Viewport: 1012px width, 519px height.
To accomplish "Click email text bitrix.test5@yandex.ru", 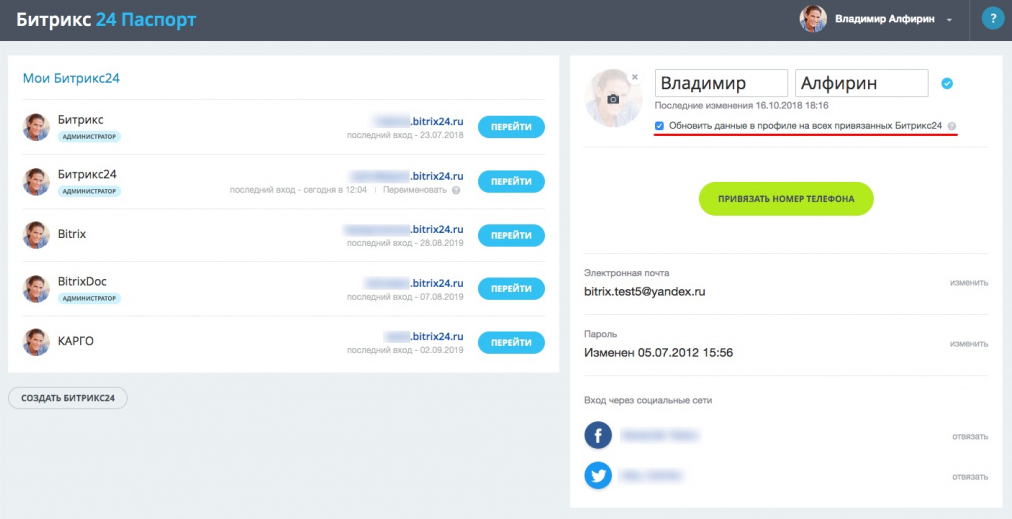I will 645,292.
